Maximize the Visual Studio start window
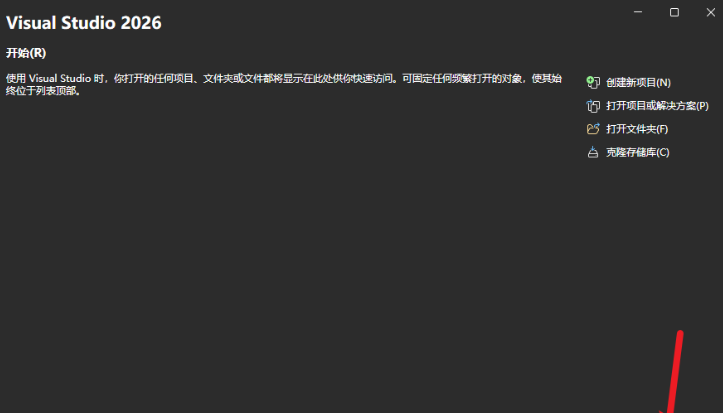 coord(674,12)
